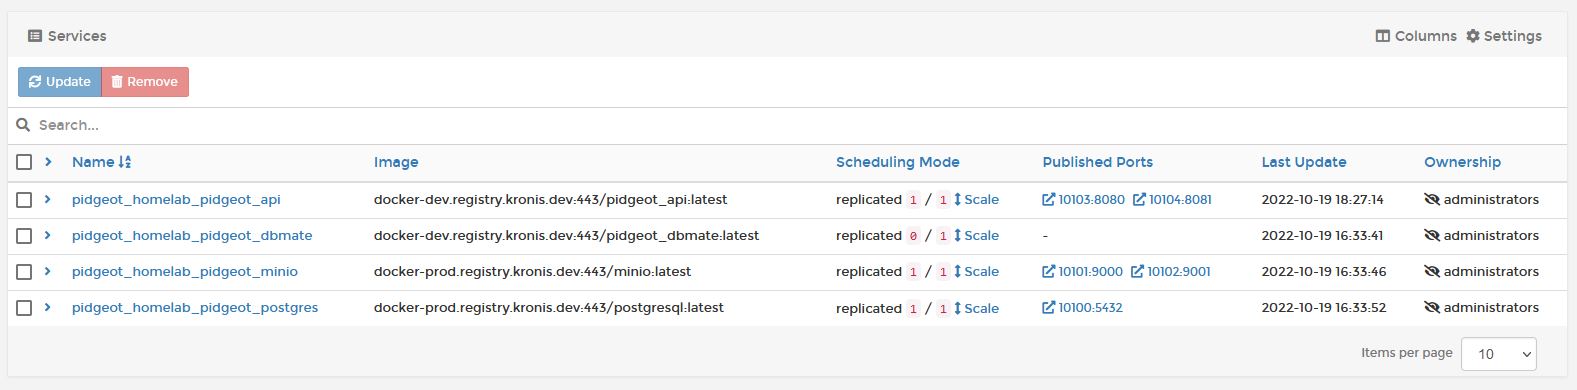Sort by Scheduling Mode column header
Image resolution: width=1577 pixels, height=390 pixels.
(x=897, y=162)
